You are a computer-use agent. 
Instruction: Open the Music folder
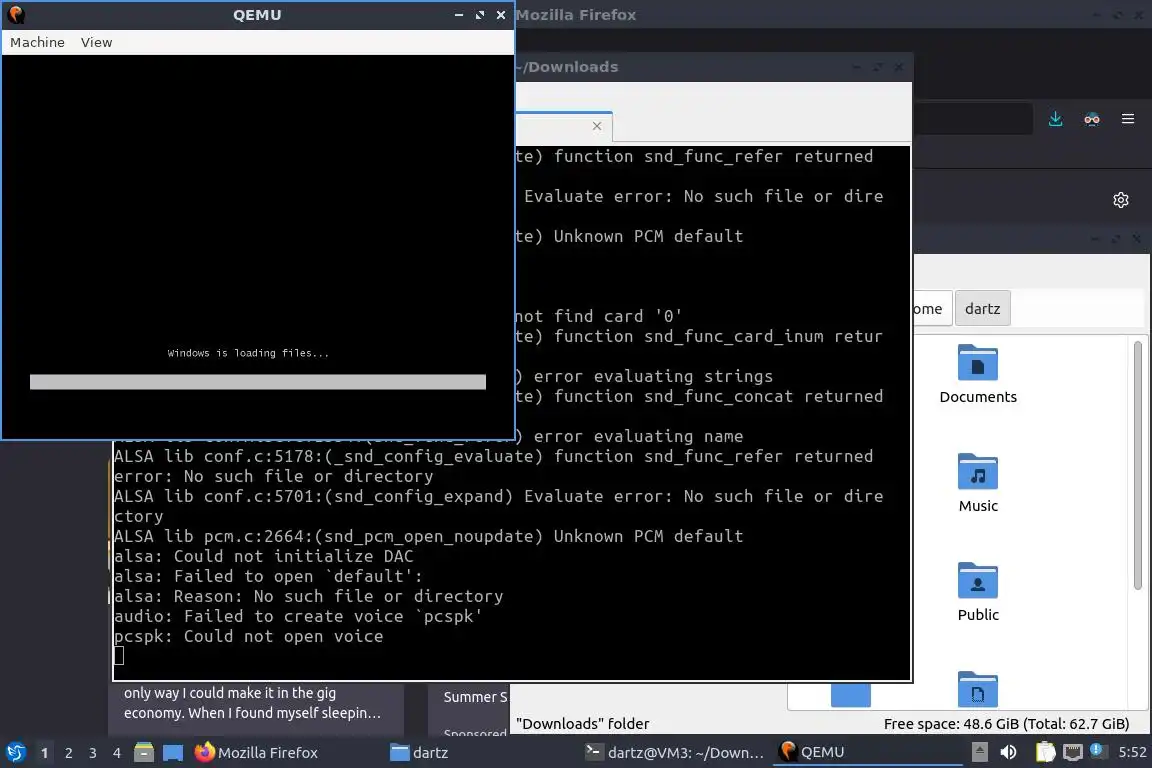coord(978,483)
